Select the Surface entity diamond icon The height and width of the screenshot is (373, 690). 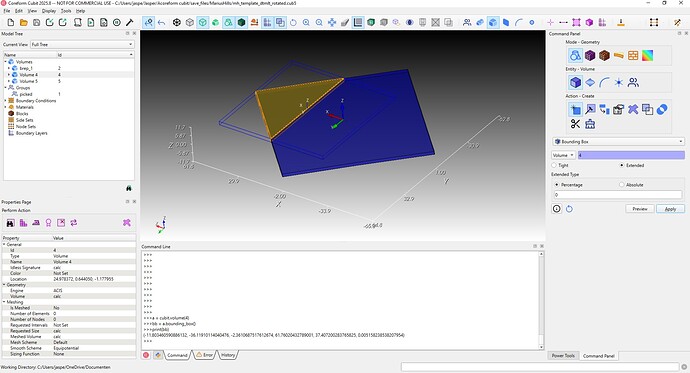(590, 82)
